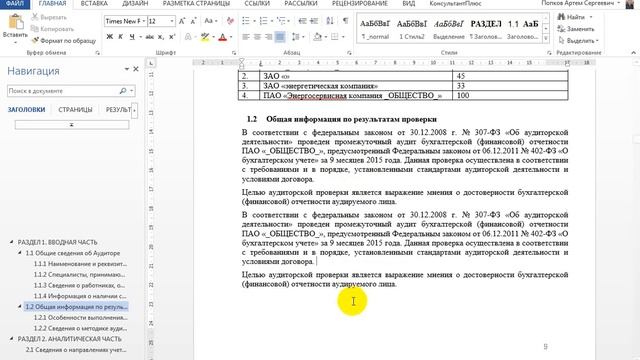Open the Change Case (Аа) menu

(x=210, y=21)
